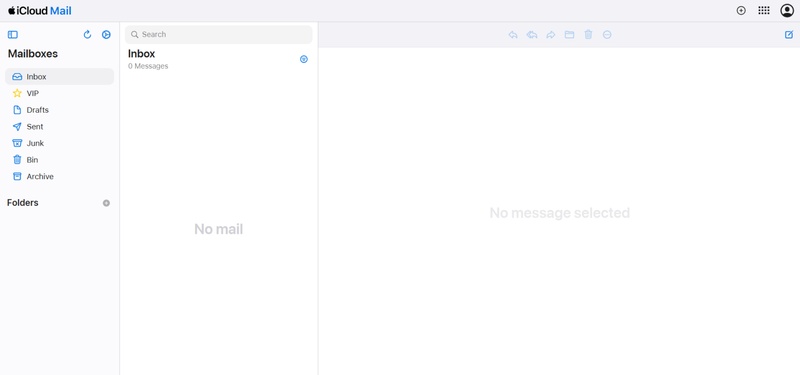The width and height of the screenshot is (800, 375).
Task: Click the Folders section heading
Action: (22, 203)
